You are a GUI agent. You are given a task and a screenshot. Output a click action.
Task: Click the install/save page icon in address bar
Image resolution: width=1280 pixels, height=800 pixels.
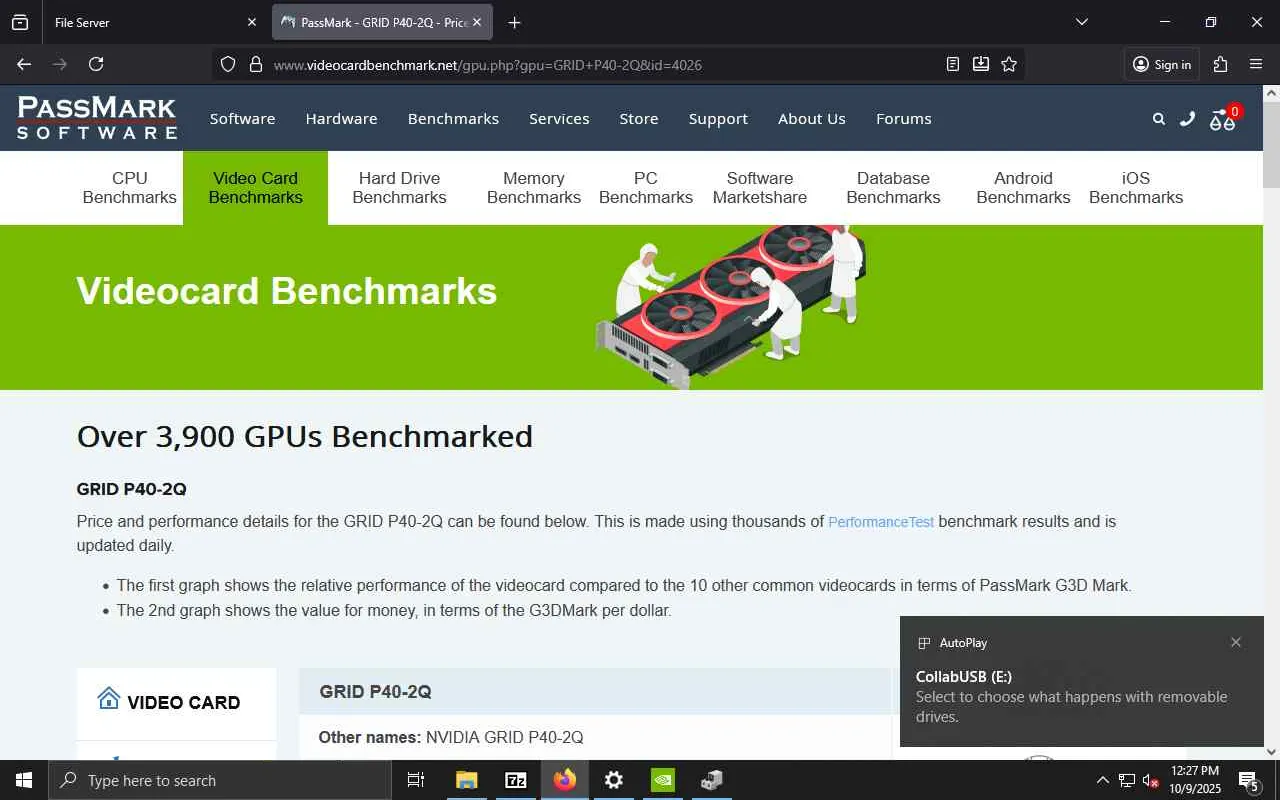click(x=981, y=64)
